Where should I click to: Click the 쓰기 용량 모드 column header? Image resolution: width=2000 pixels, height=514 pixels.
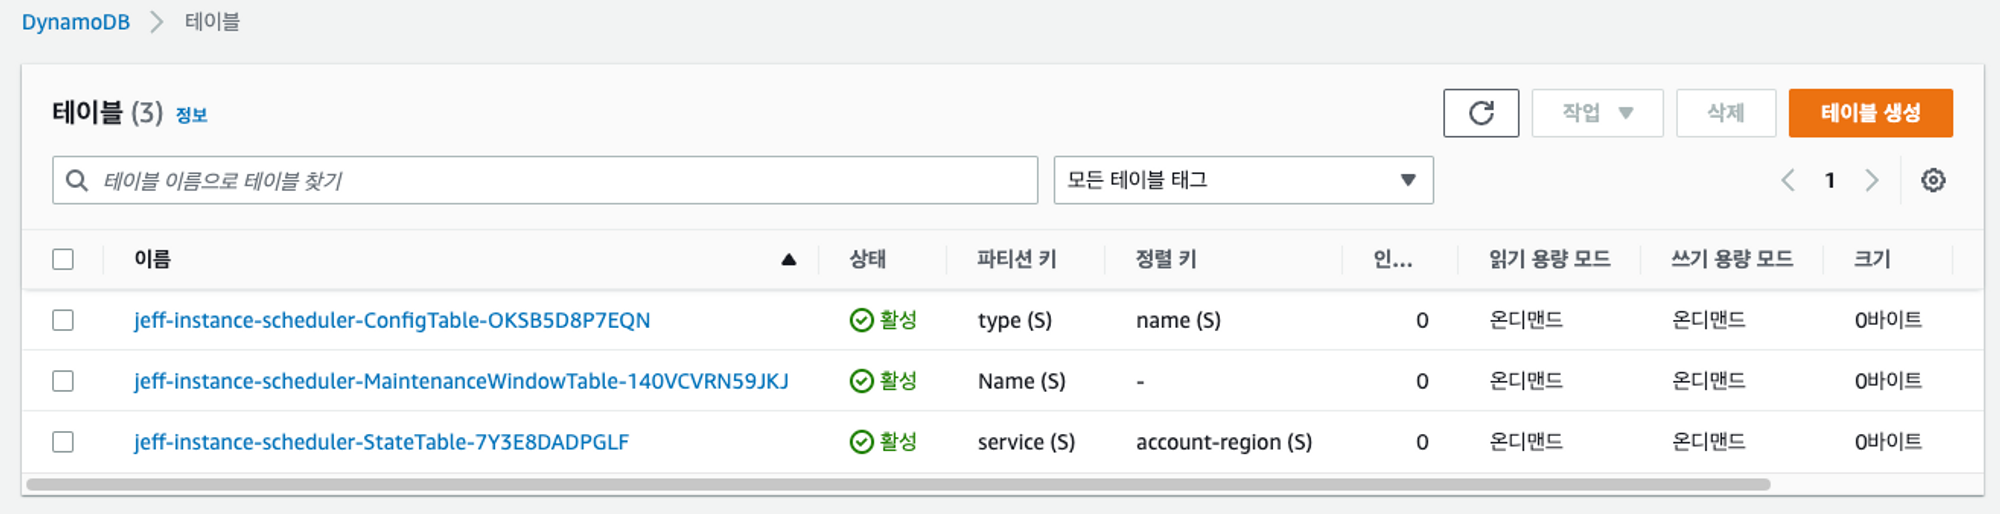(x=1732, y=259)
